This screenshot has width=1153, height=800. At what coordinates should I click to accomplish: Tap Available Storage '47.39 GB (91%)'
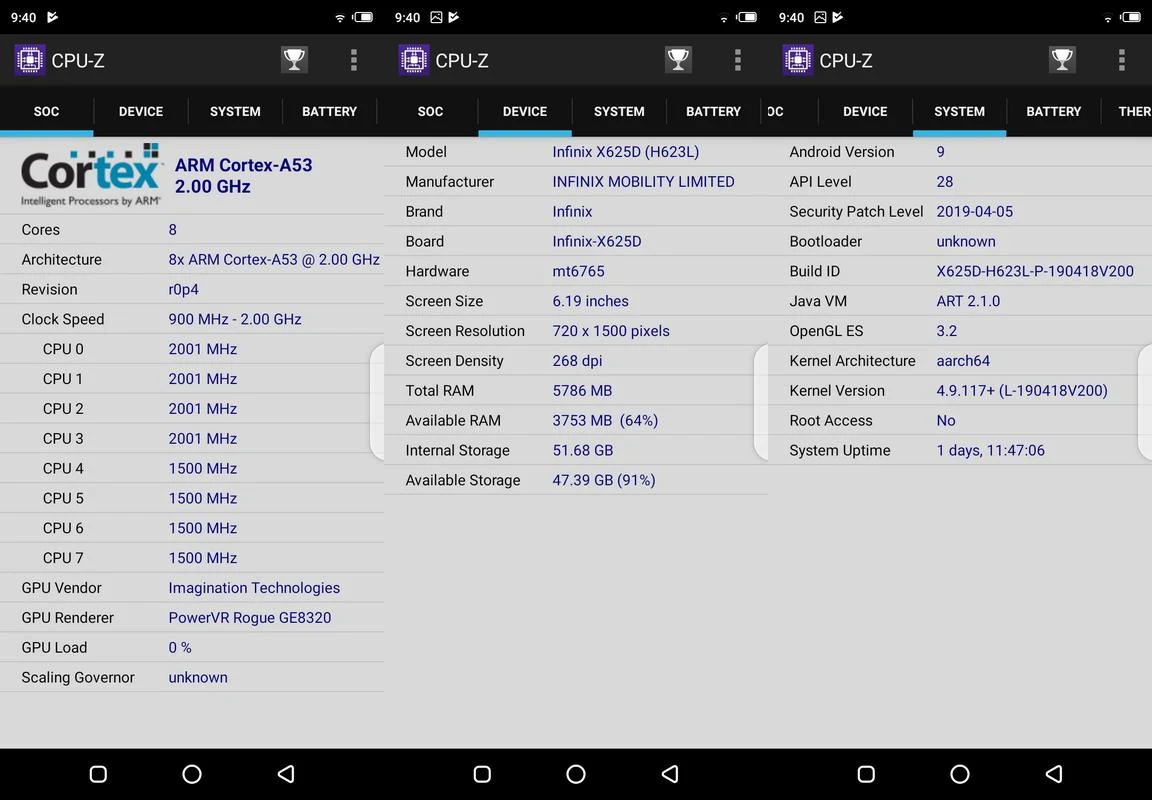click(604, 480)
